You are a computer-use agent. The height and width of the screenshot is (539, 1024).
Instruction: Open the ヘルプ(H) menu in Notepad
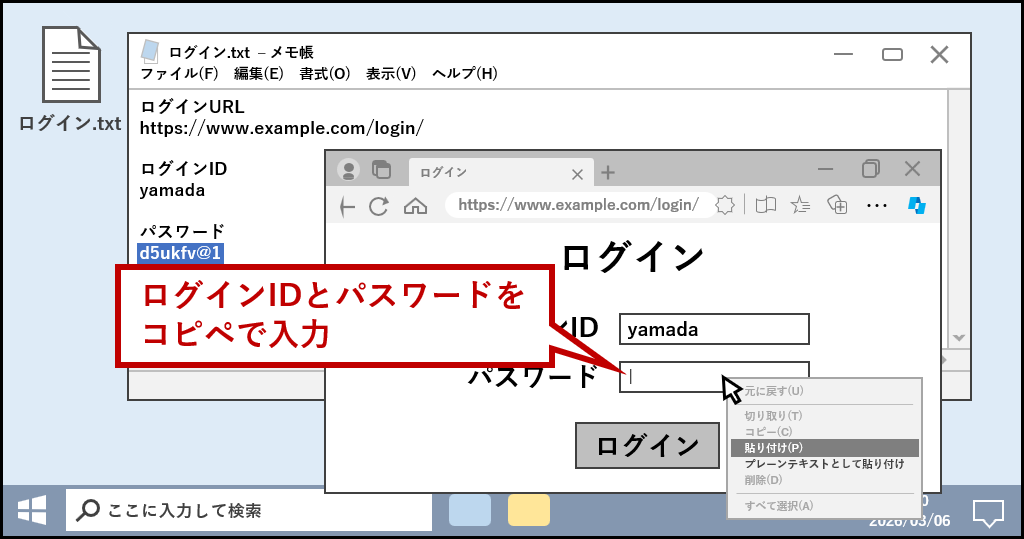tap(464, 73)
